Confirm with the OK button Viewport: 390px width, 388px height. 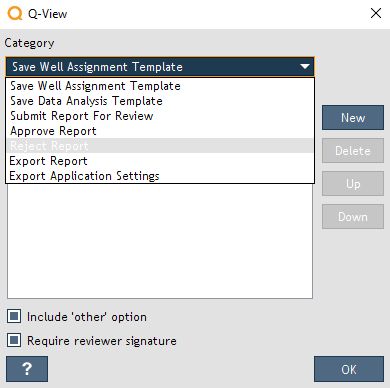[x=349, y=369]
